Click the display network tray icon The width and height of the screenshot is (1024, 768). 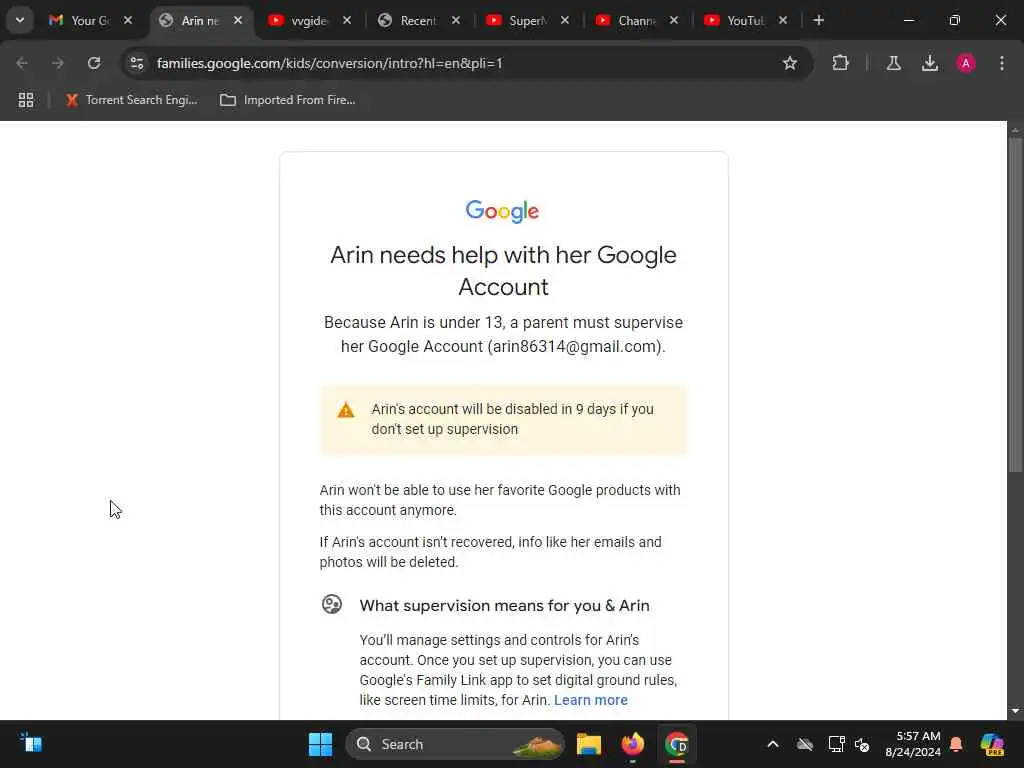pyautogui.click(x=836, y=744)
